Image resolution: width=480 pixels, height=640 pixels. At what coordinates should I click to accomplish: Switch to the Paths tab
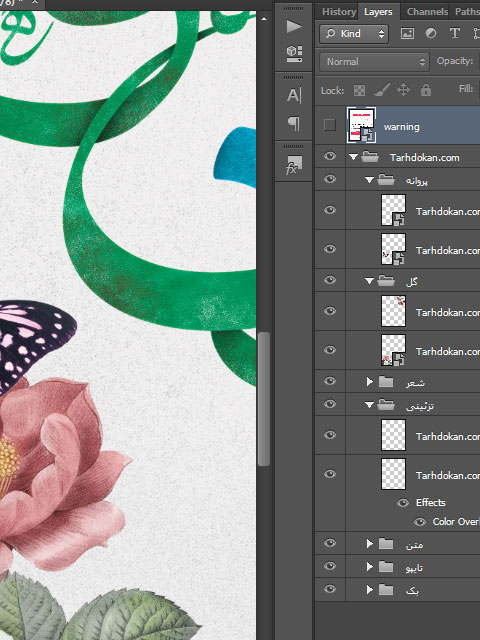467,11
